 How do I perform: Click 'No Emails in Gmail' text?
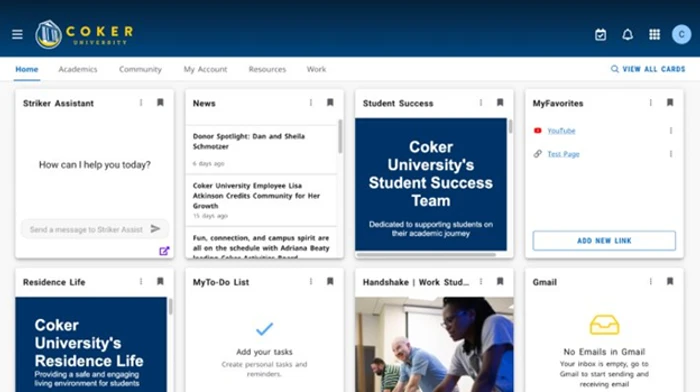(x=604, y=352)
